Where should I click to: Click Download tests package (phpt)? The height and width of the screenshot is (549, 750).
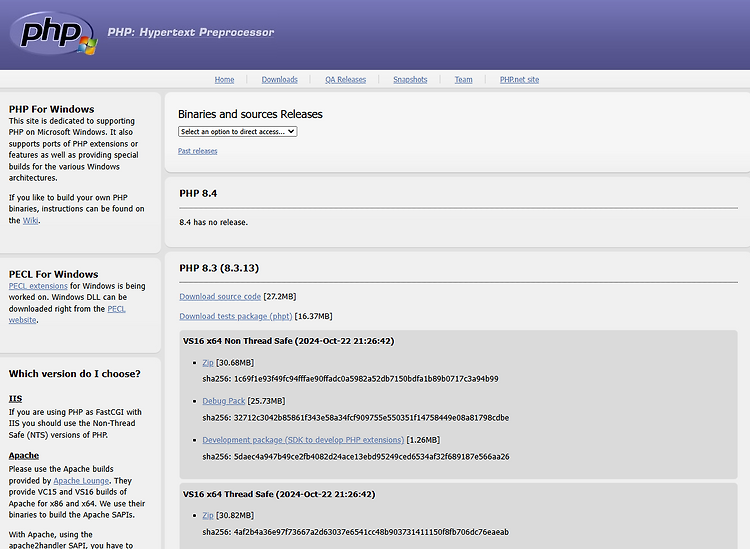[x=236, y=316]
